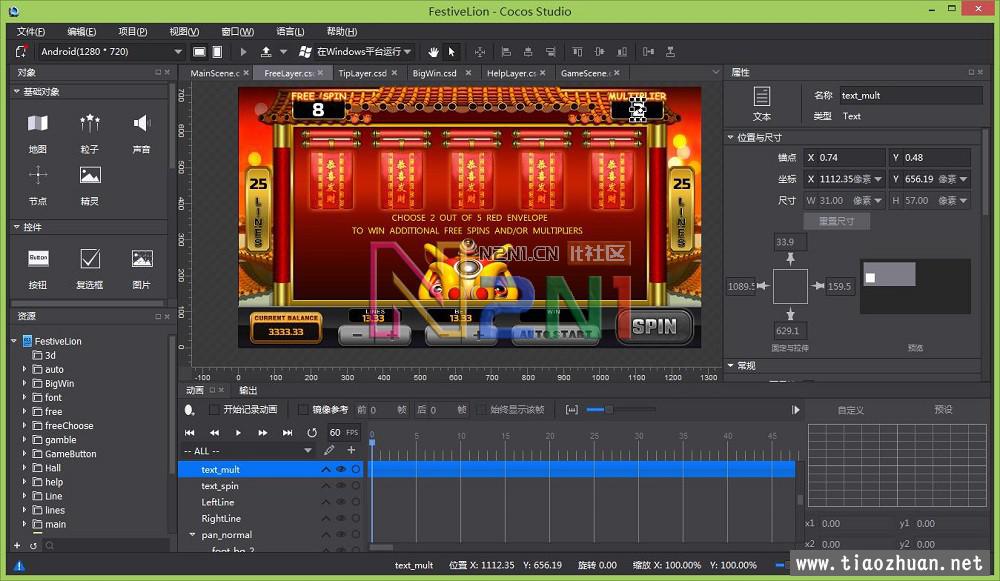The width and height of the screenshot is (1000, 581).
Task: Open the 文件(F) menu
Action: (31, 31)
